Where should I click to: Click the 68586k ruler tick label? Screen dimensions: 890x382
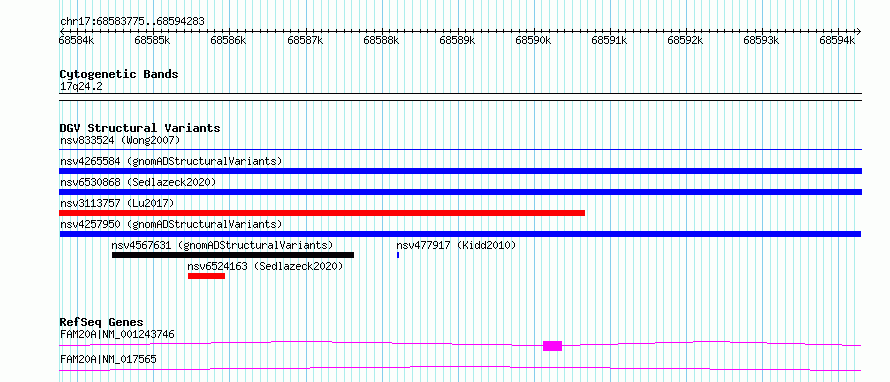(x=228, y=40)
